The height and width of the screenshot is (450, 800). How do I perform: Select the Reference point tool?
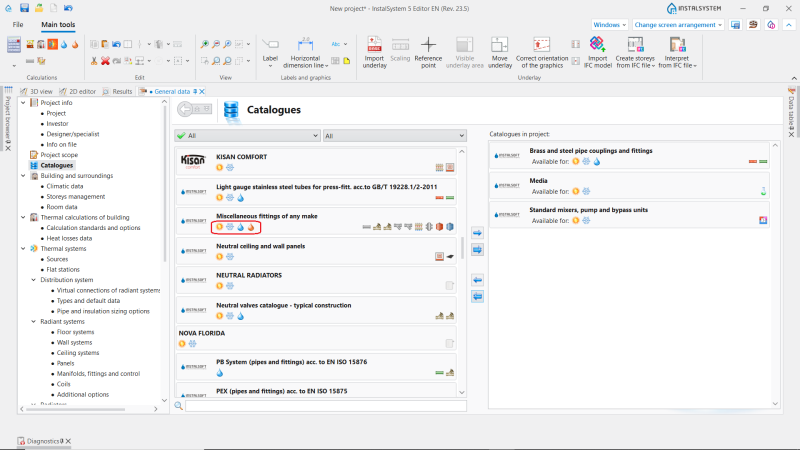pos(428,53)
